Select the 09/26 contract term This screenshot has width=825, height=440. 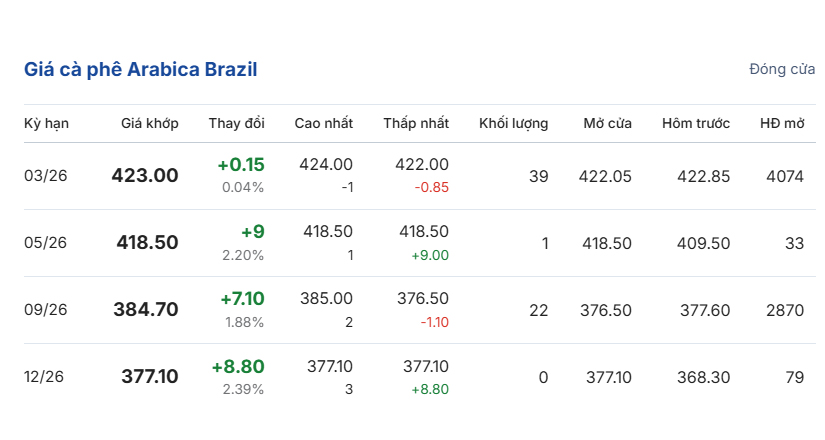[x=46, y=310]
